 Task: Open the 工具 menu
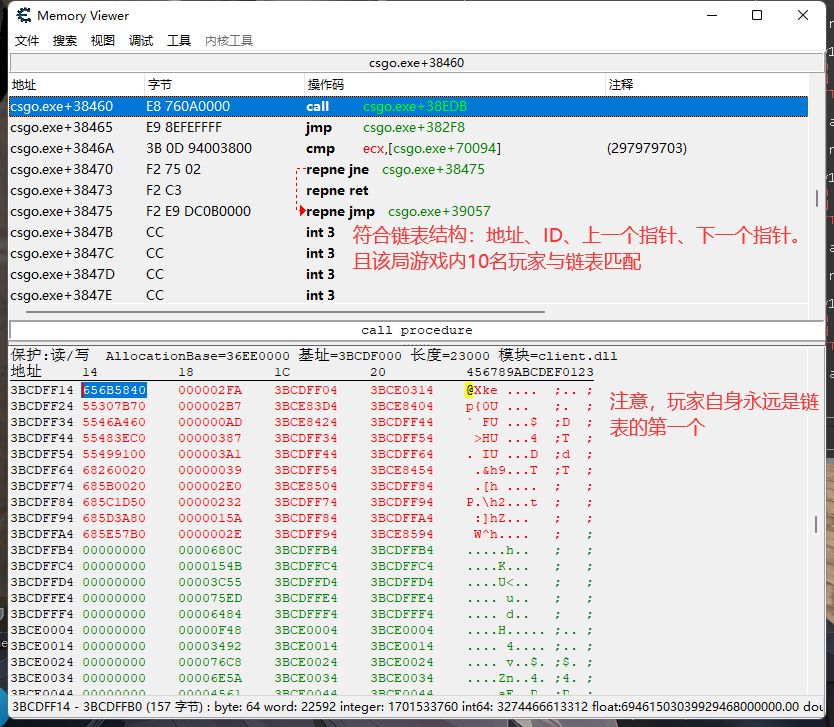coord(179,41)
